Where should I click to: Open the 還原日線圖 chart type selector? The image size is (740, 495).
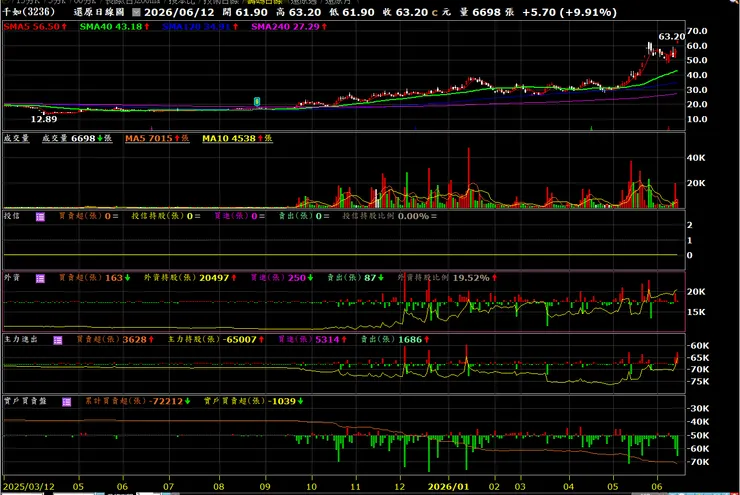(x=99, y=12)
